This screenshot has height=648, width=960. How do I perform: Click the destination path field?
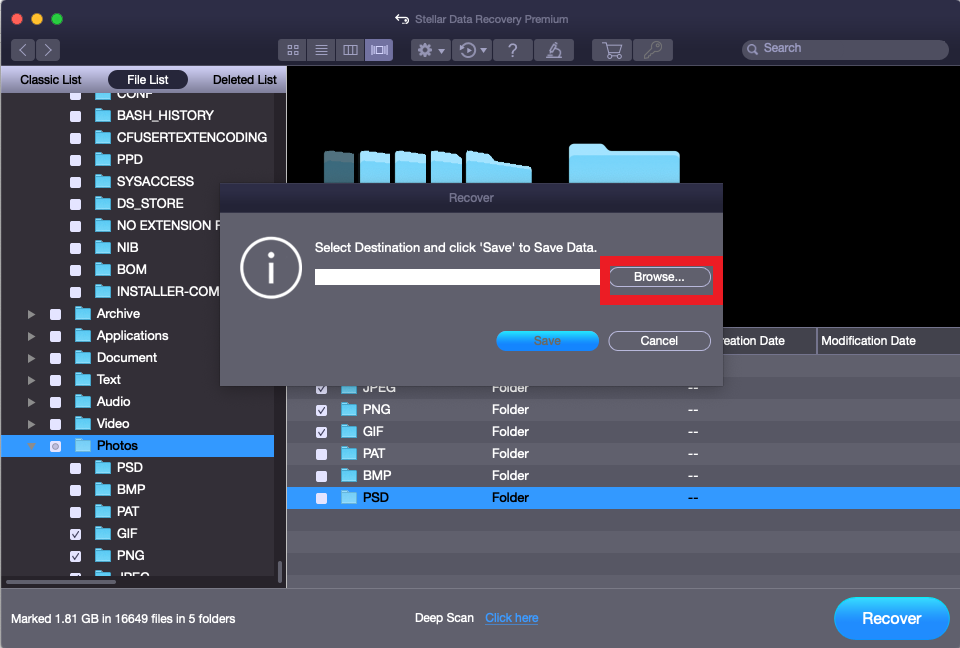click(x=457, y=277)
